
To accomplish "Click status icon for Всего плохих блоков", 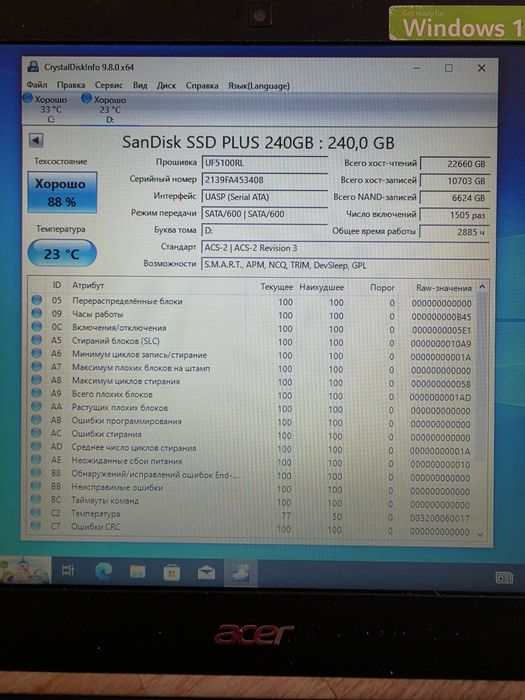I will click(37, 393).
